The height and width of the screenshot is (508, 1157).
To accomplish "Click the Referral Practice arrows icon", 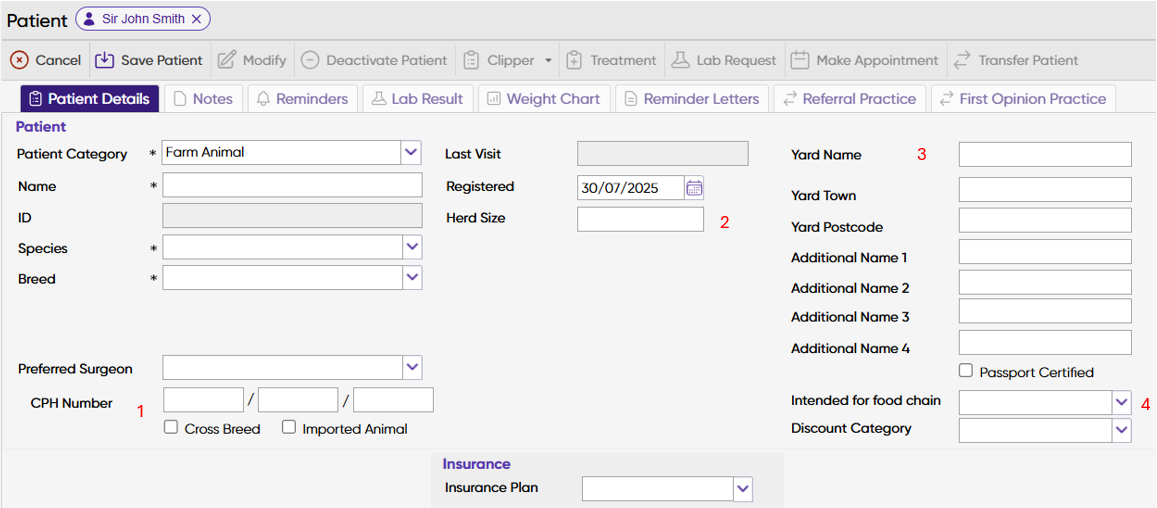I will (x=790, y=99).
